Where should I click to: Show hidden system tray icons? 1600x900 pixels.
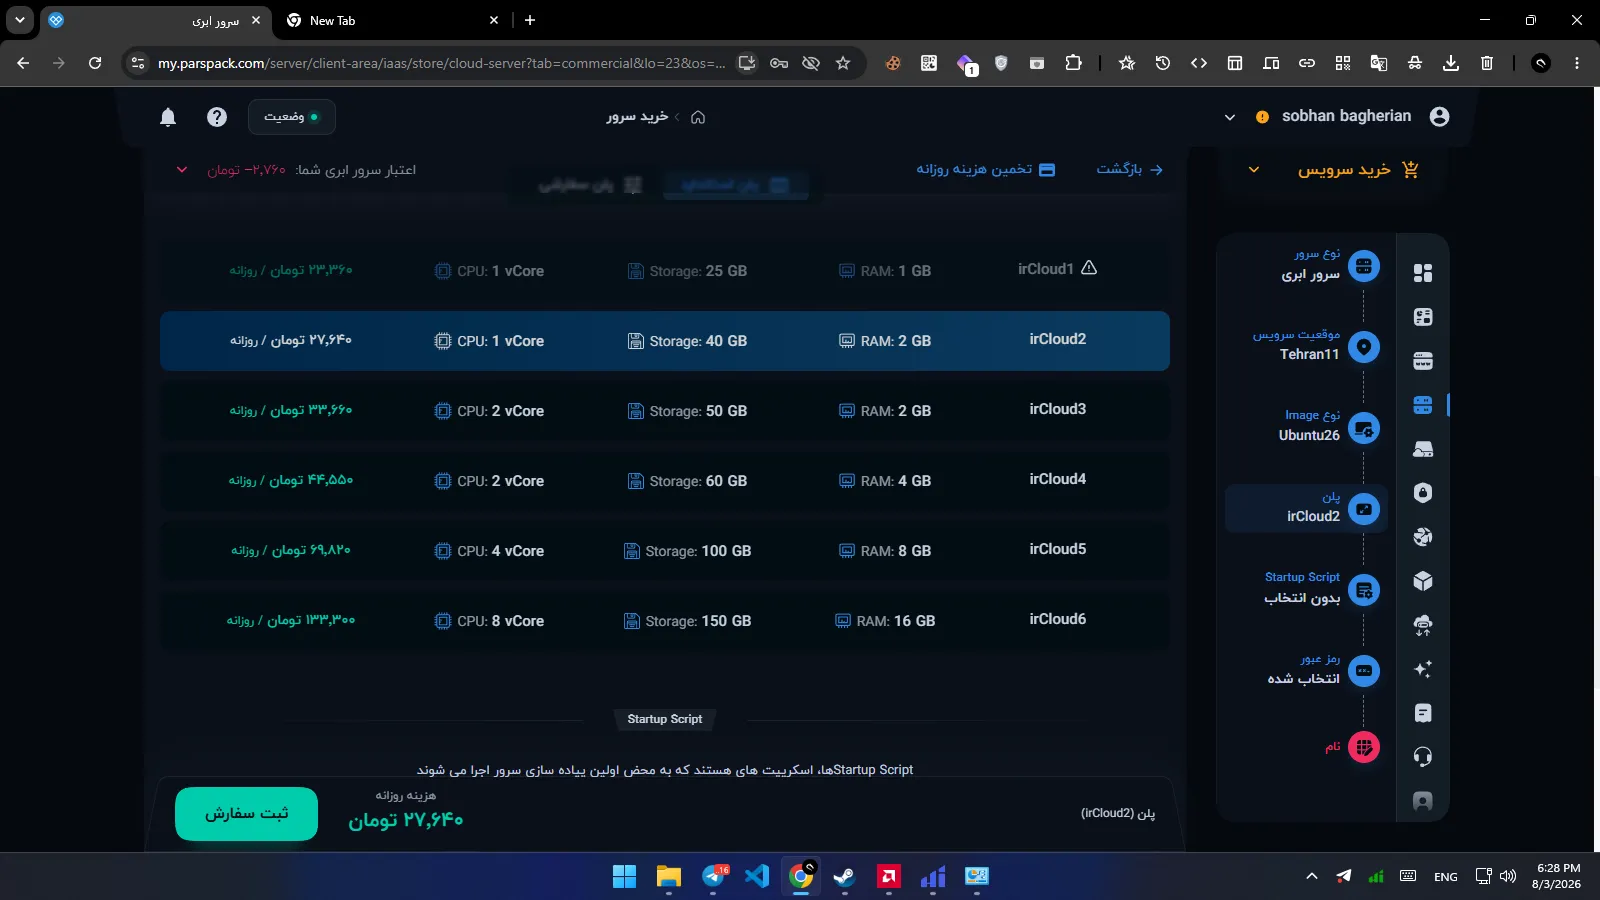(1312, 877)
